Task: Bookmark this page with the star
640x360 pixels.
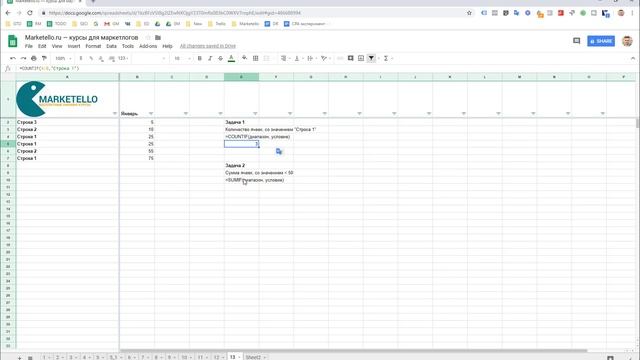Action: tap(469, 13)
